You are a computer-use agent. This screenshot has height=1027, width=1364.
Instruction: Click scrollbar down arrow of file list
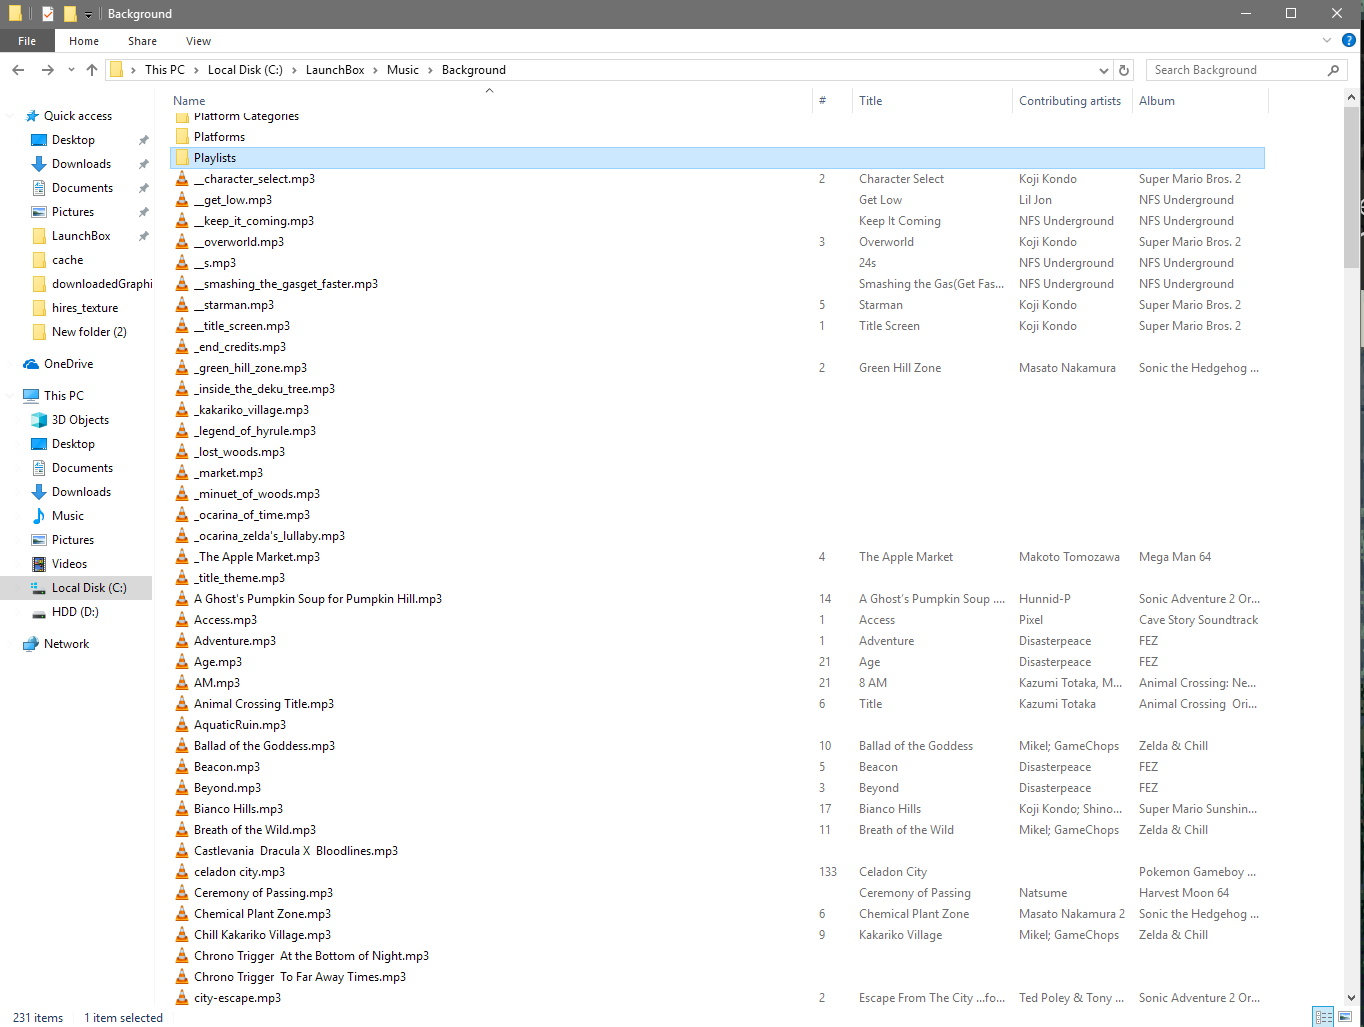coord(1351,997)
